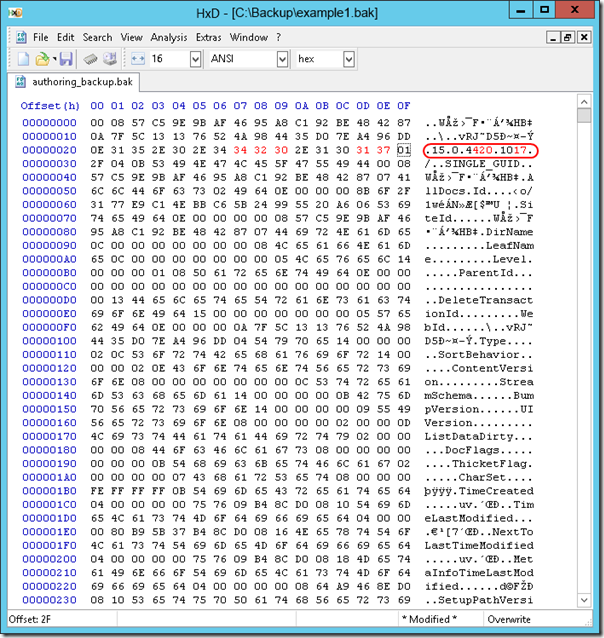The width and height of the screenshot is (604, 638).
Task: Click decoded text ....ThicketFlag.
Action: [x=479, y=463]
